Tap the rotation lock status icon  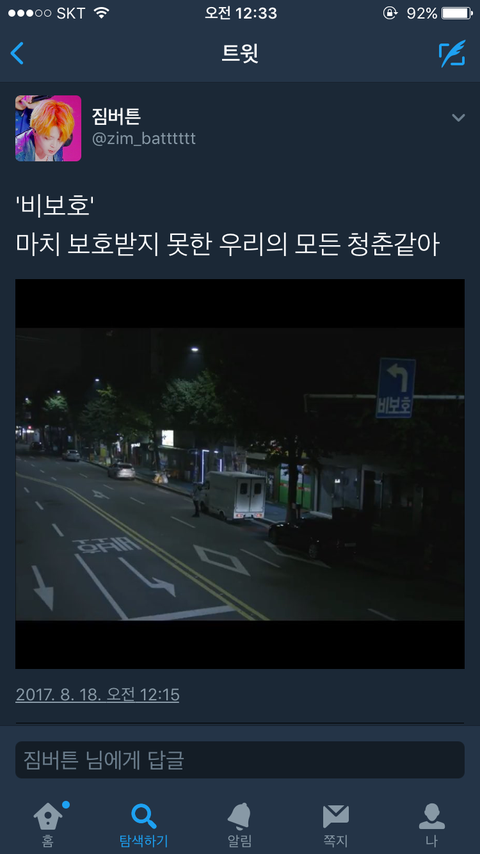[x=390, y=13]
